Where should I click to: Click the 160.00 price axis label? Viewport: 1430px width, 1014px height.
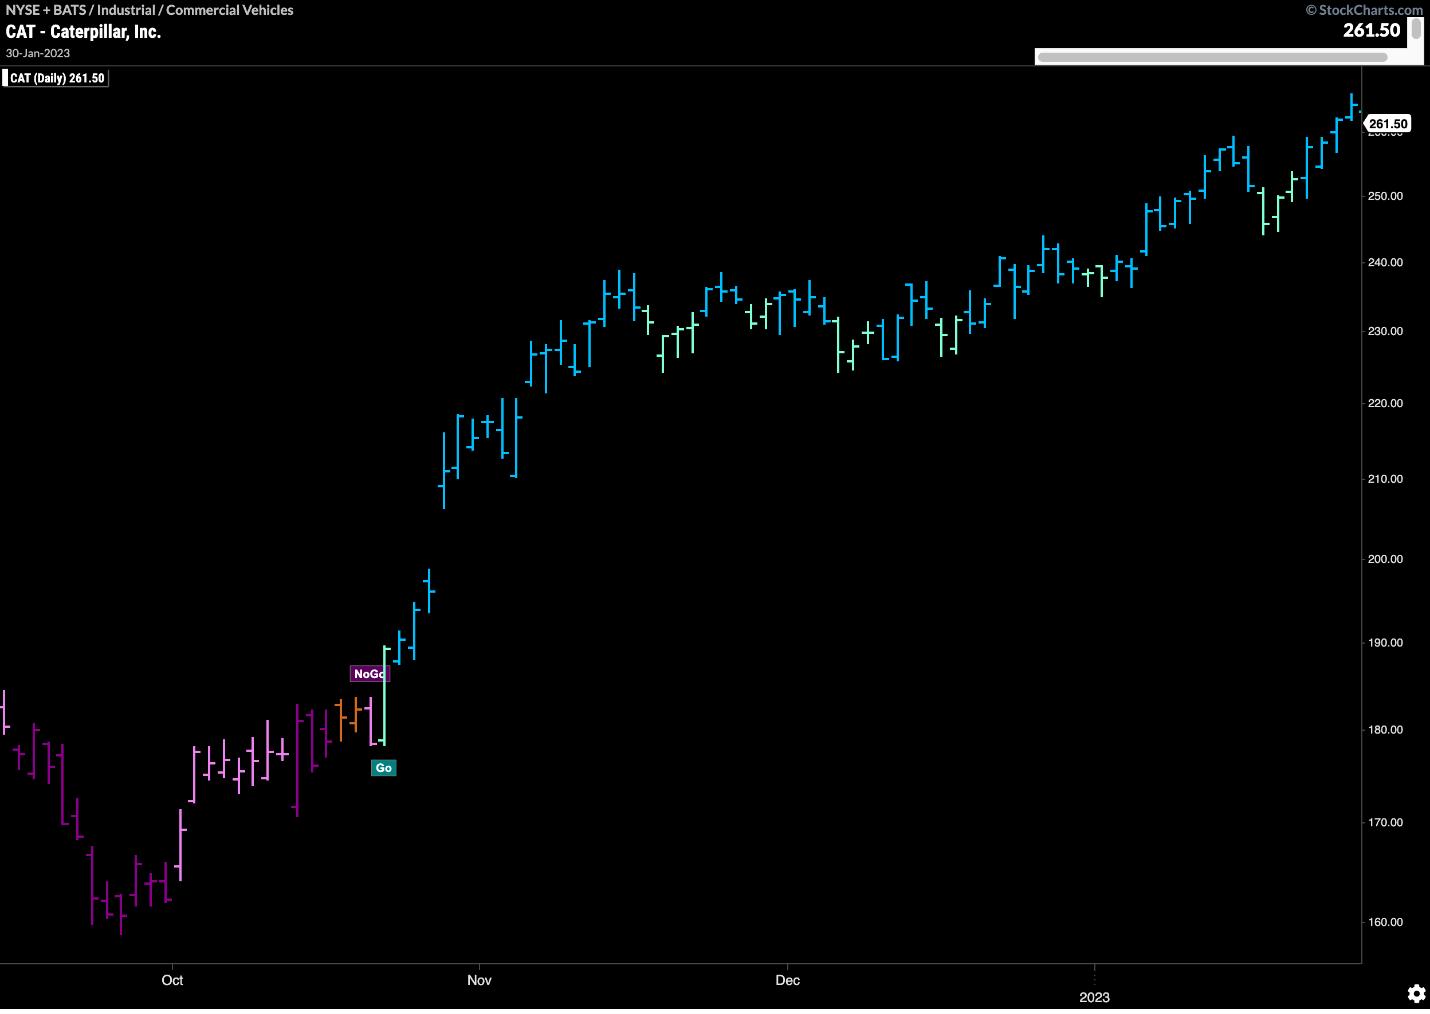tap(1385, 922)
